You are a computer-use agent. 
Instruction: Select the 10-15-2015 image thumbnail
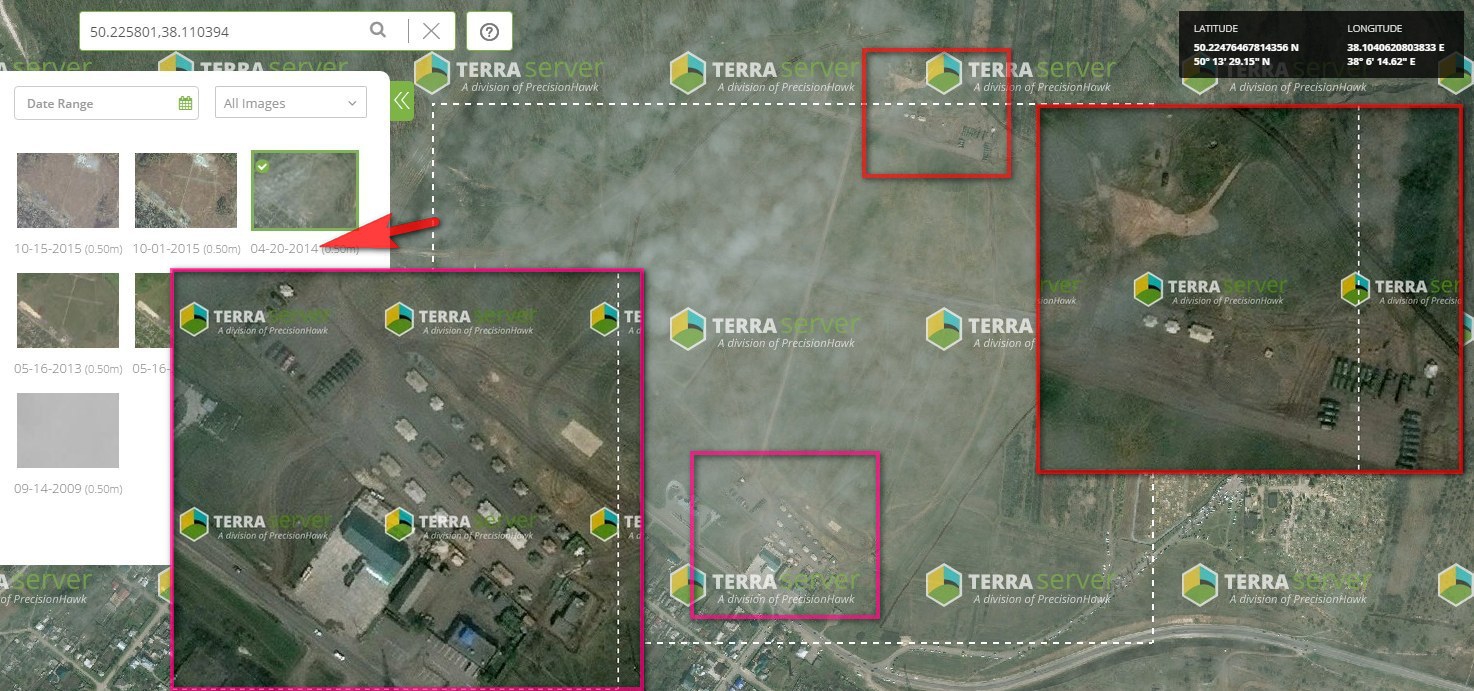[67, 190]
